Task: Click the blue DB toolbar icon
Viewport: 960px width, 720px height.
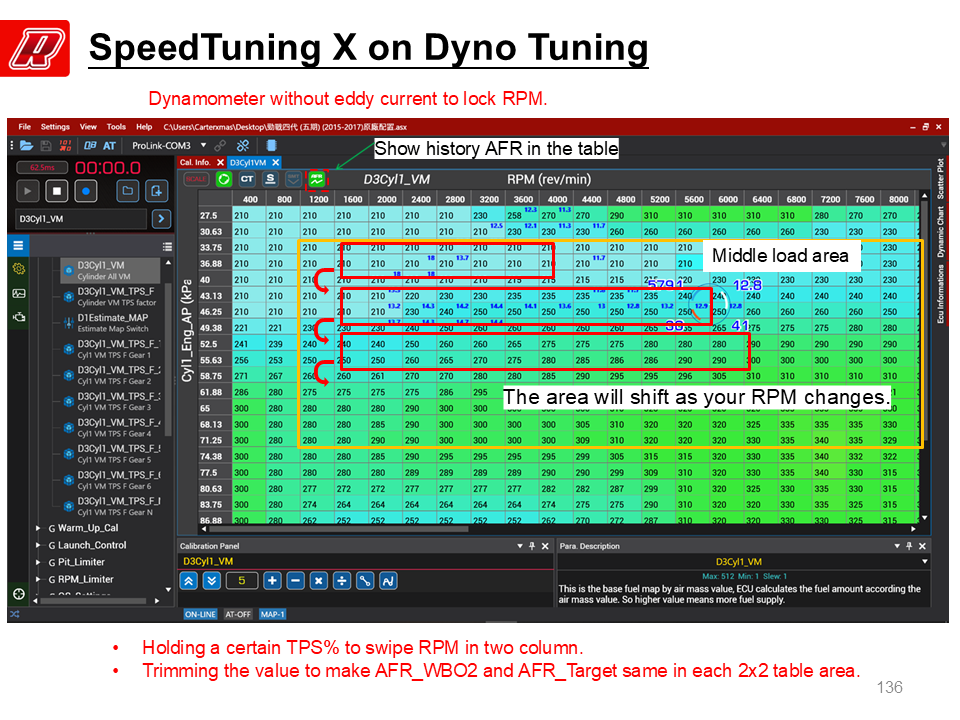Action: point(90,146)
